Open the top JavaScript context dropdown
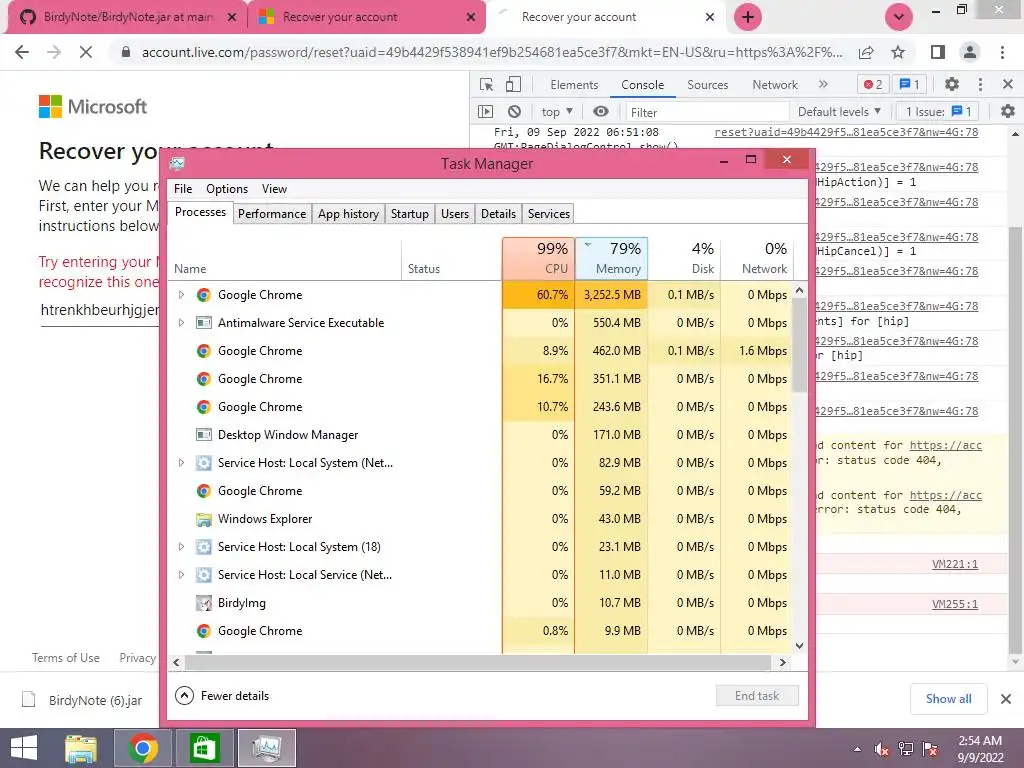The height and width of the screenshot is (768, 1024). [557, 112]
